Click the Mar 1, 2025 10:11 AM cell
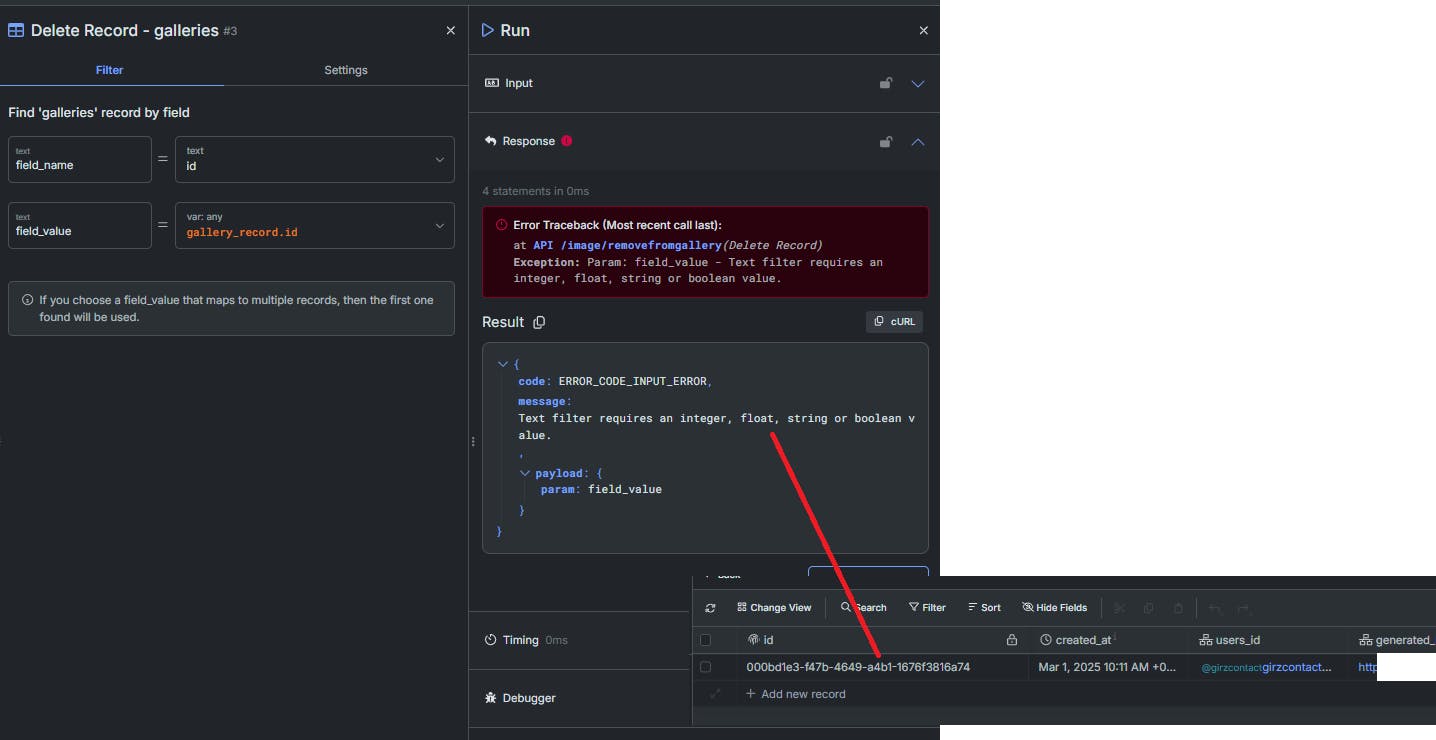 [1108, 667]
